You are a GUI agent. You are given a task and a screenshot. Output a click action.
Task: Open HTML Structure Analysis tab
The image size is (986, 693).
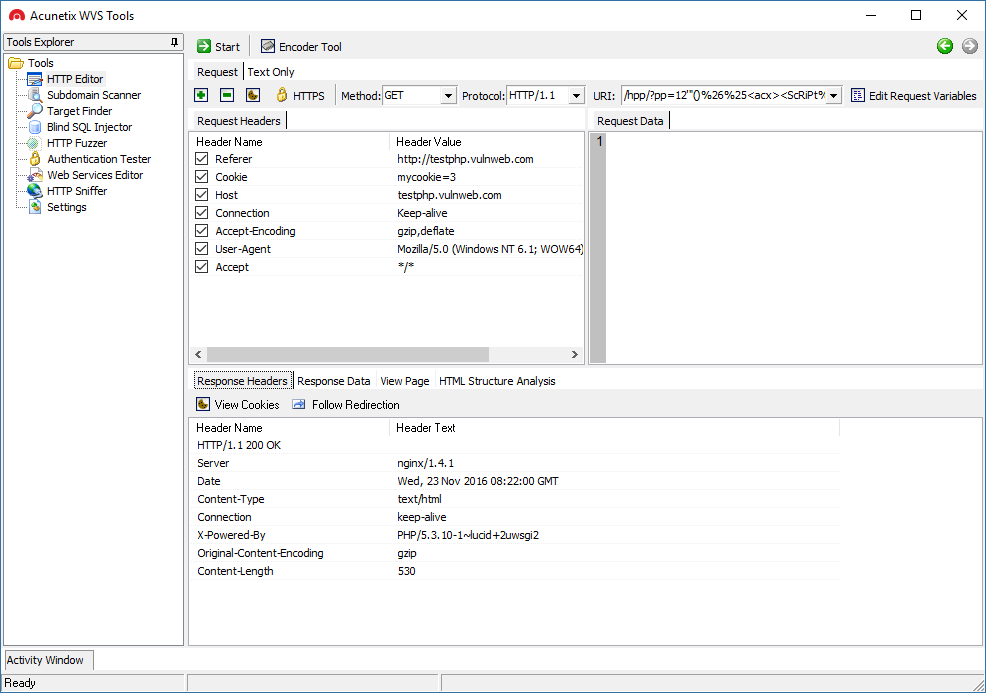tap(497, 381)
